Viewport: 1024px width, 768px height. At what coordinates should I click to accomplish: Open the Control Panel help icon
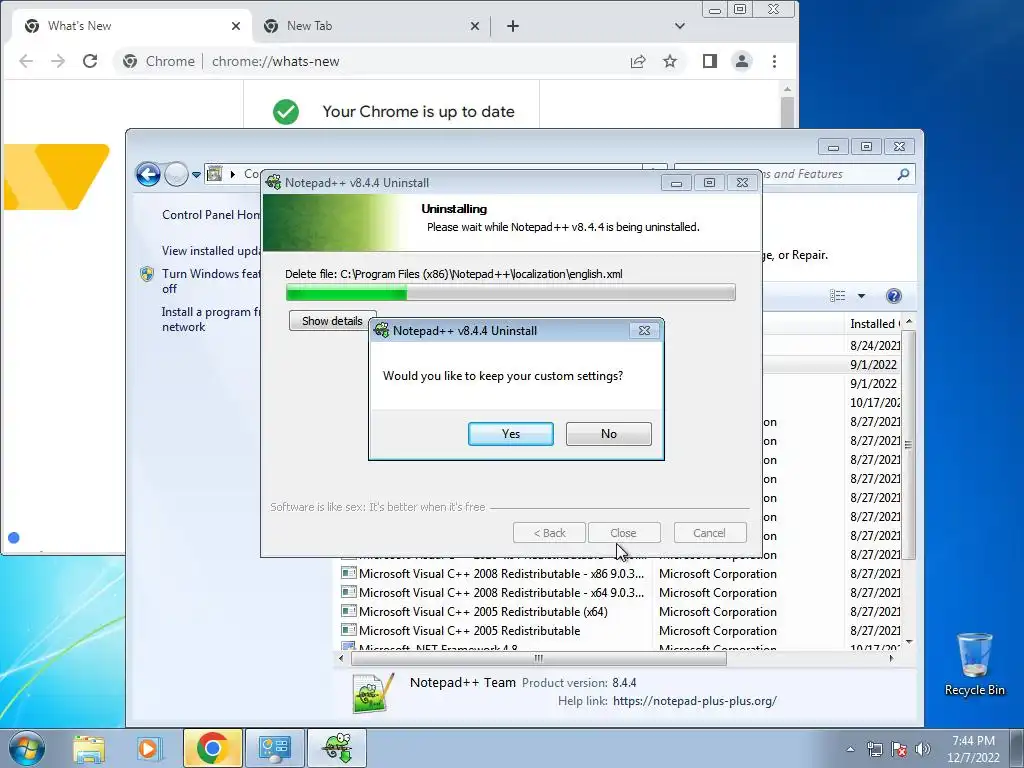(894, 296)
